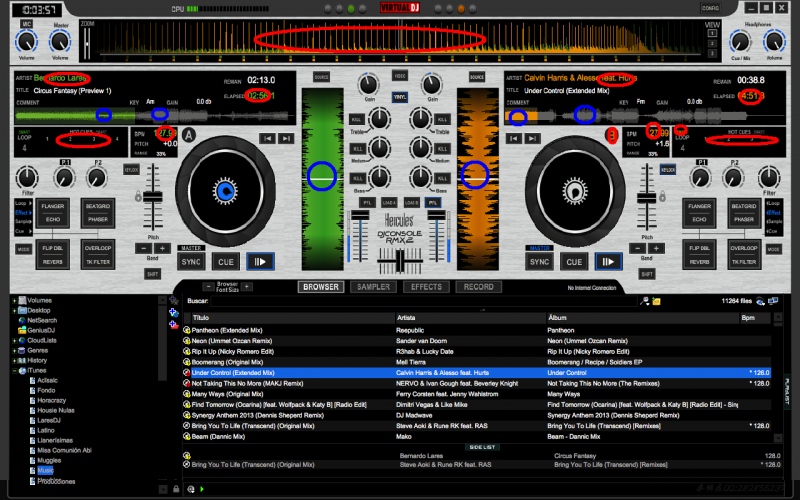Viewport: 800px width, 500px height.
Task: Click OVERLOOP/TK FILTER pad on deck B
Action: point(744,255)
